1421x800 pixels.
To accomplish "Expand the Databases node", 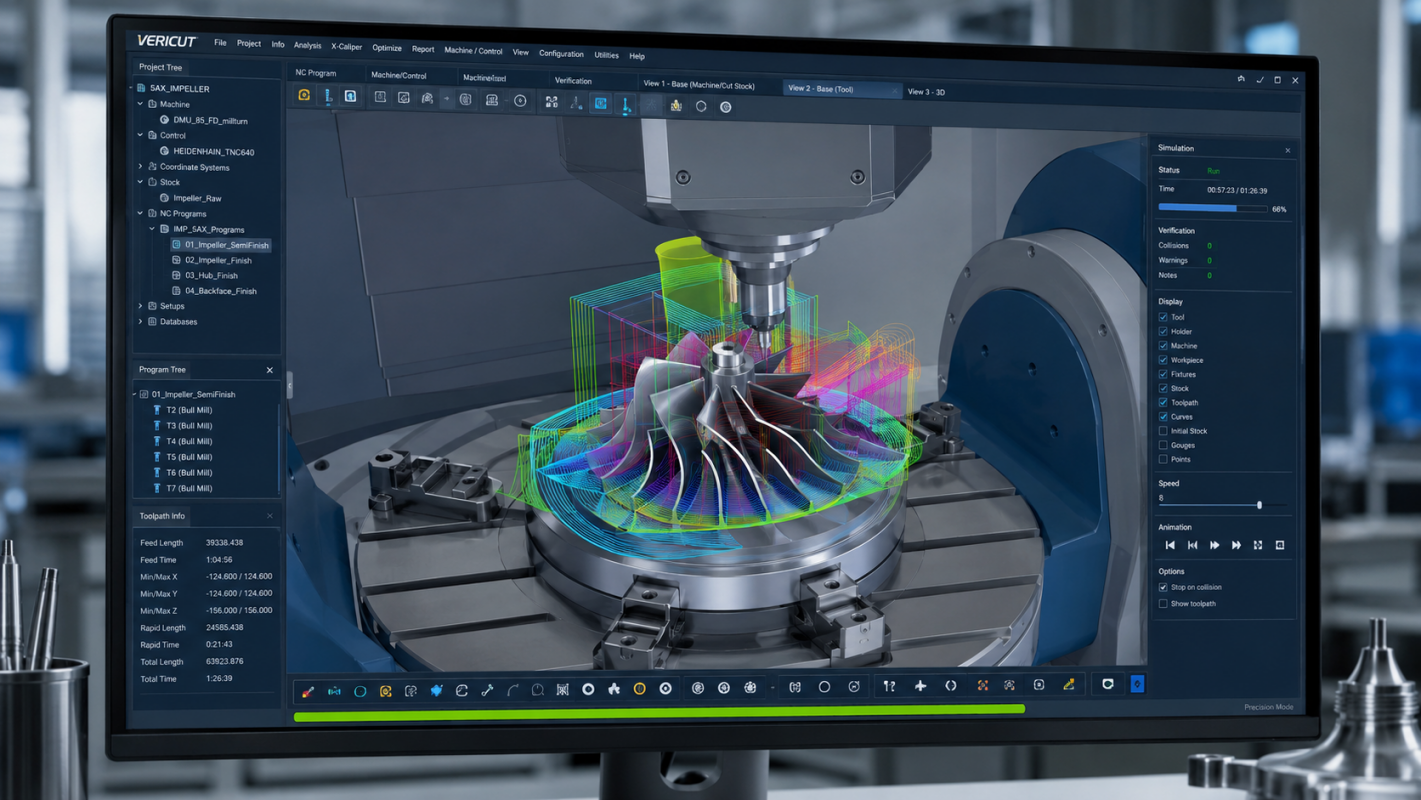I will tap(141, 322).
